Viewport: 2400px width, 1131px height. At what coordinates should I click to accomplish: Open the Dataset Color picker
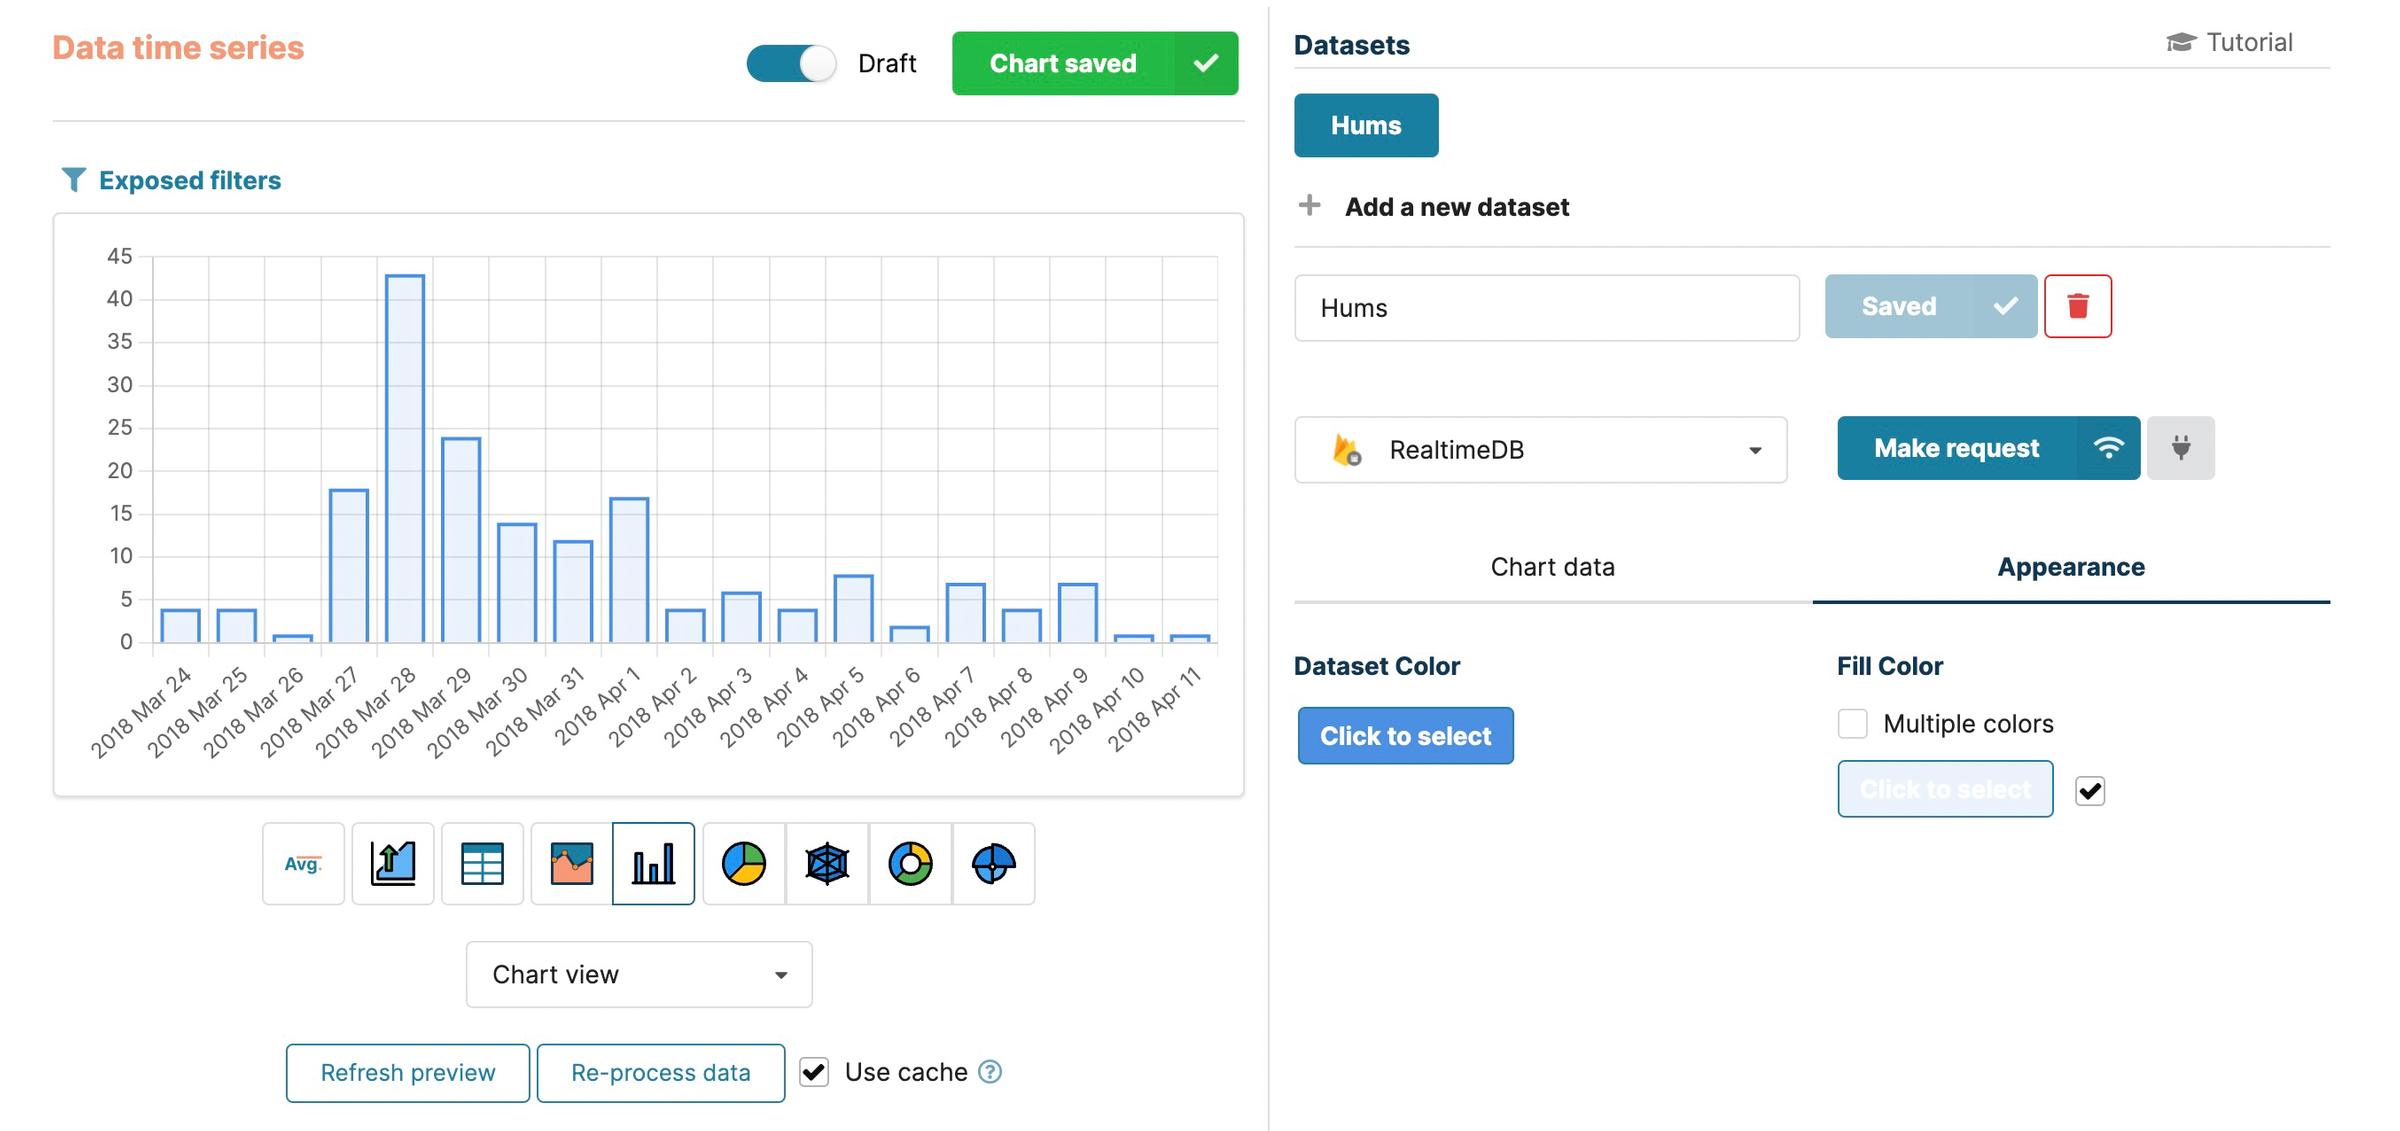tap(1405, 735)
